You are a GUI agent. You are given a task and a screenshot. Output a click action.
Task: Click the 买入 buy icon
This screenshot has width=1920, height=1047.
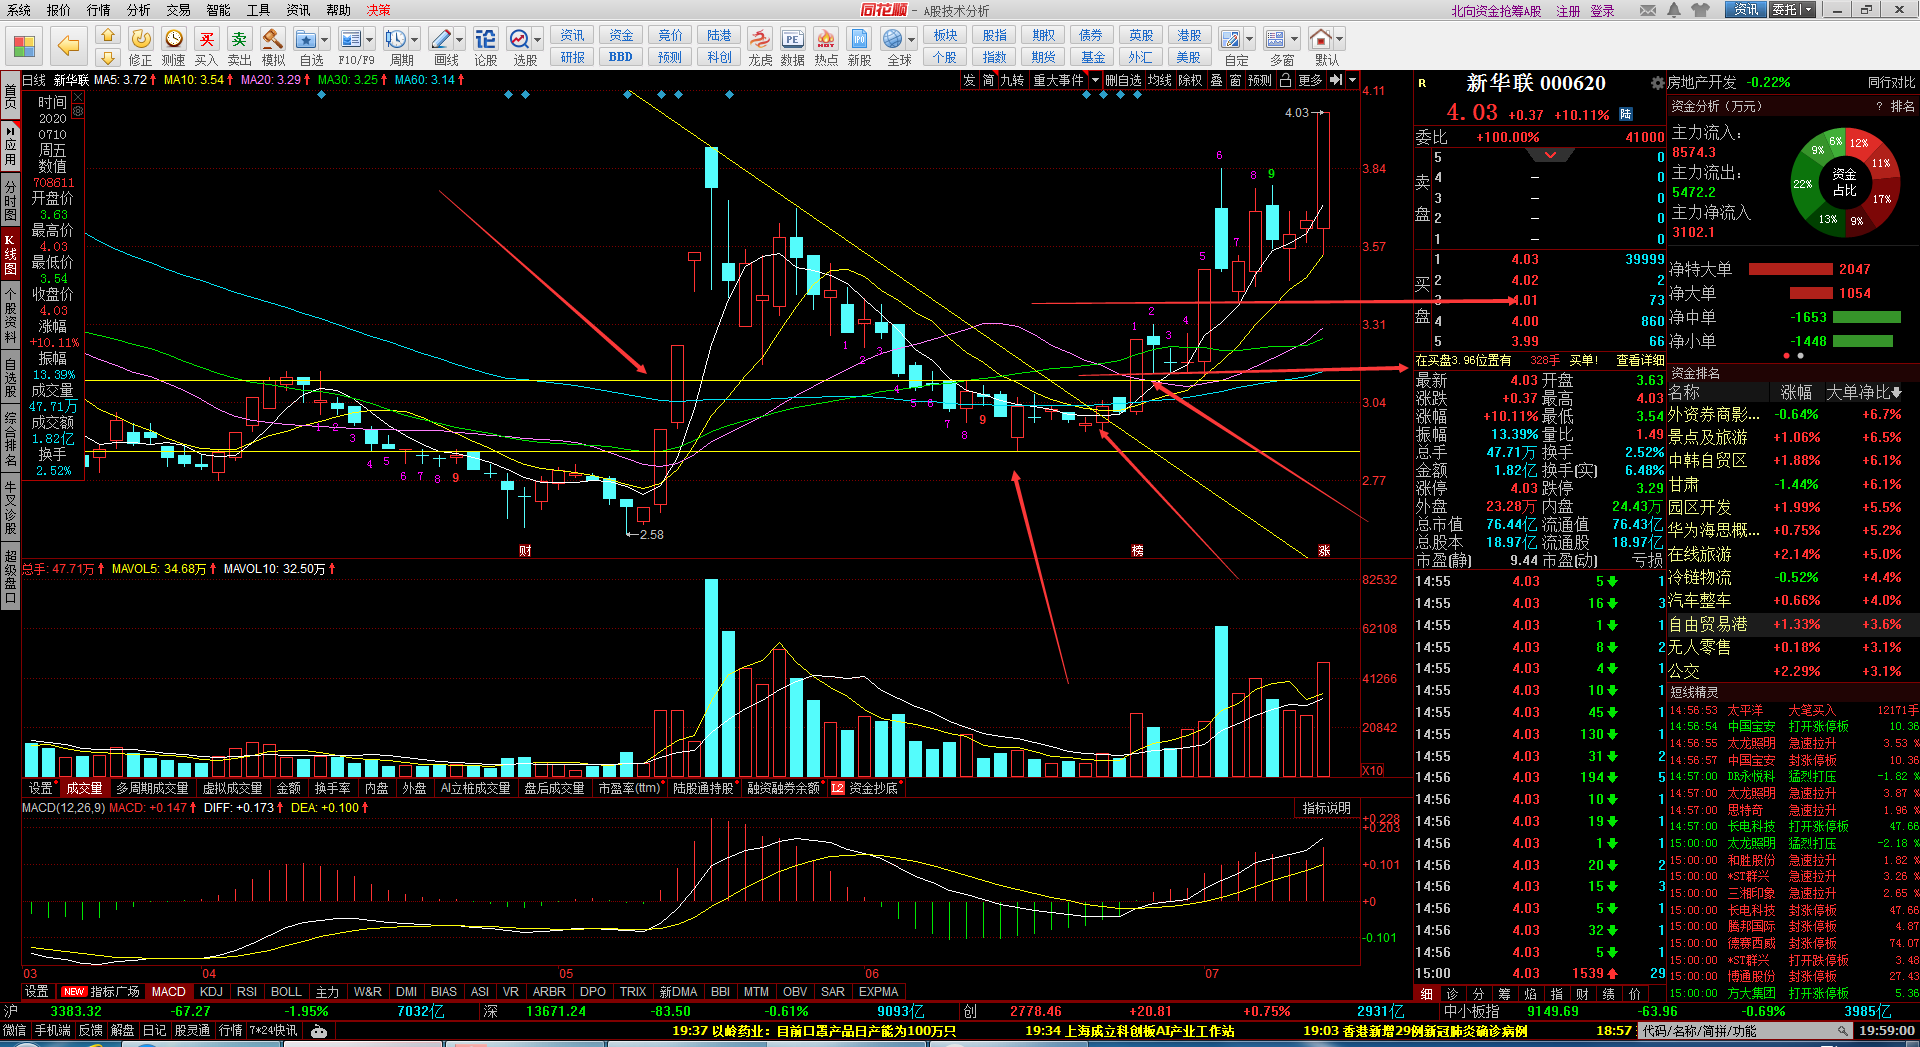click(206, 39)
